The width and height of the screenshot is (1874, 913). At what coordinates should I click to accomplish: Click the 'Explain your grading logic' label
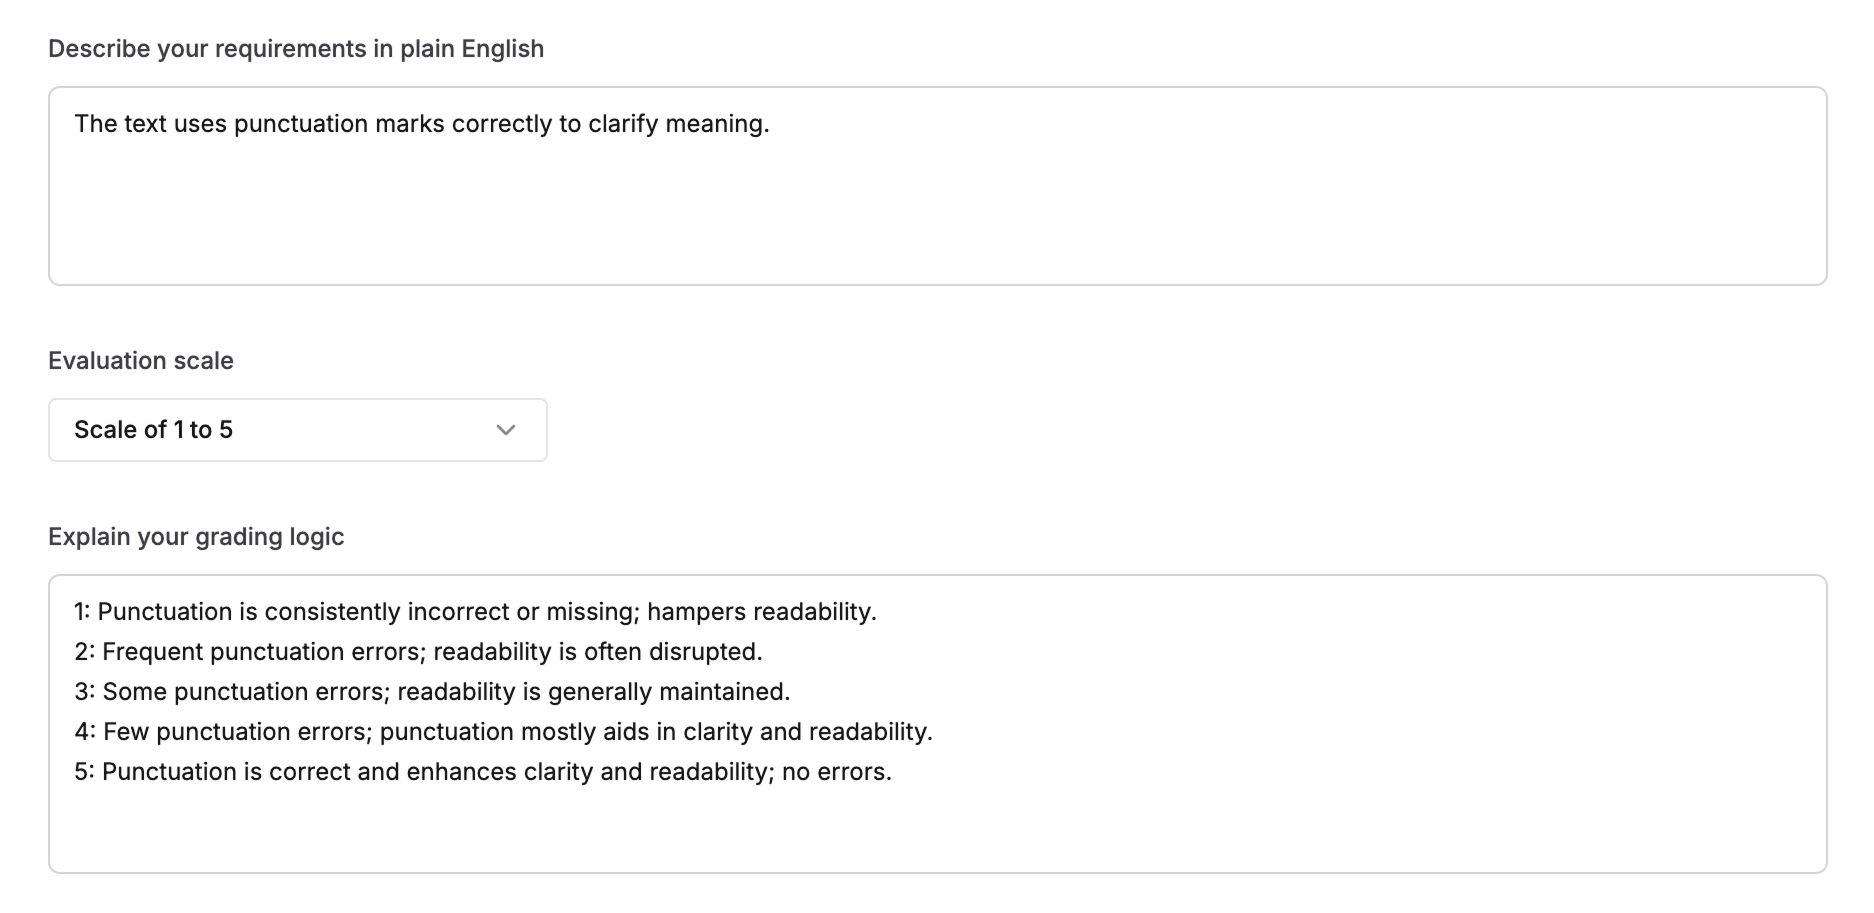click(x=195, y=536)
